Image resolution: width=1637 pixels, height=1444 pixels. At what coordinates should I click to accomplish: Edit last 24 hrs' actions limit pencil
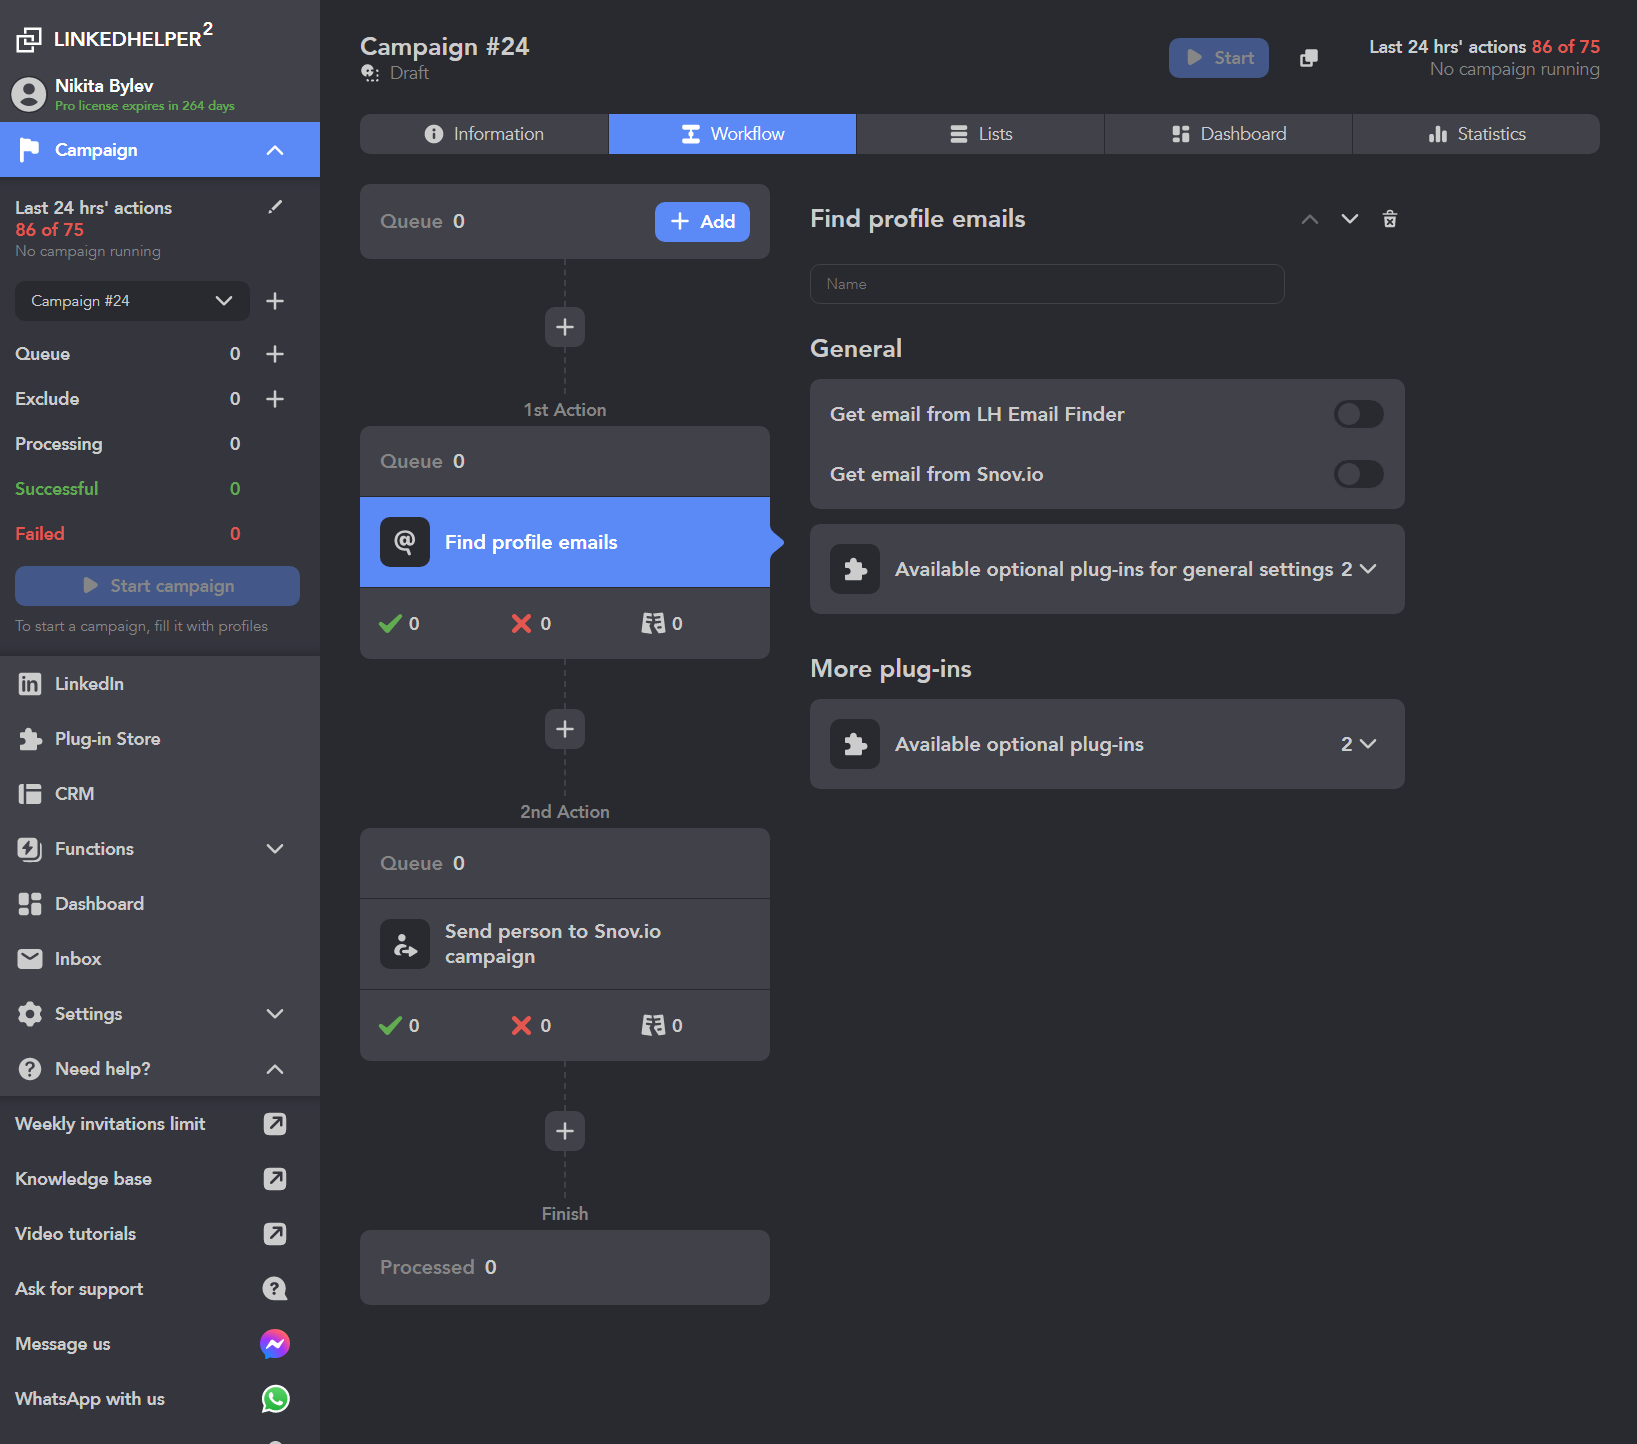[275, 207]
